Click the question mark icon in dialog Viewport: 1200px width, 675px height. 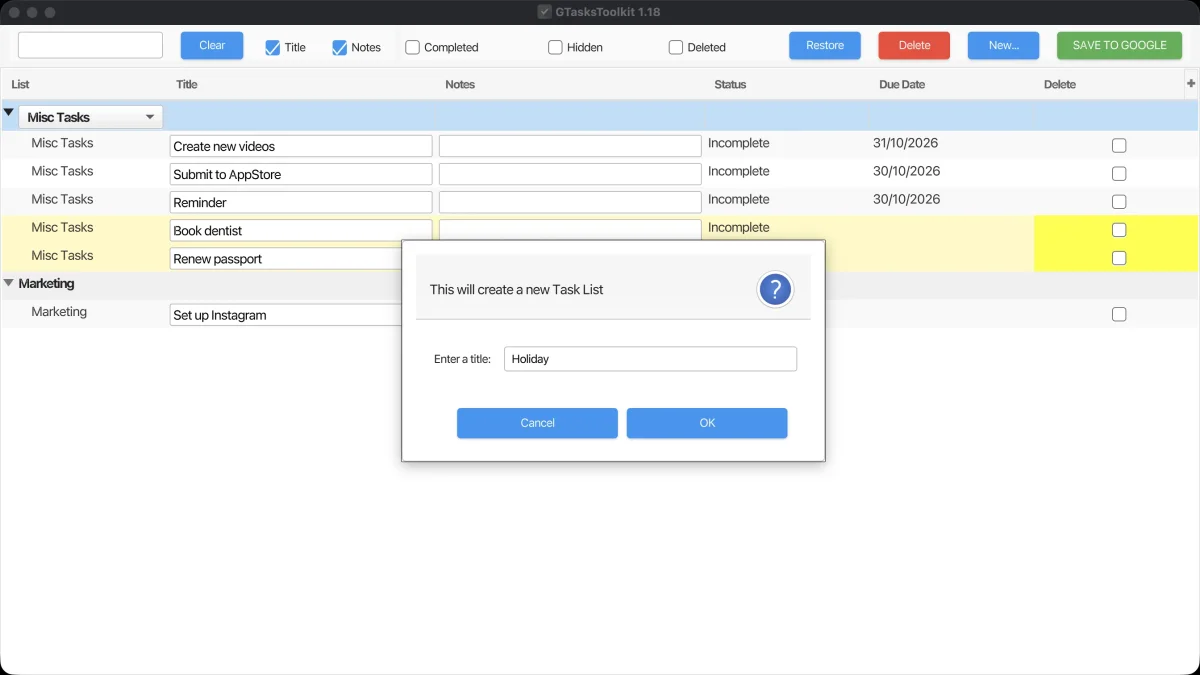pyautogui.click(x=775, y=290)
